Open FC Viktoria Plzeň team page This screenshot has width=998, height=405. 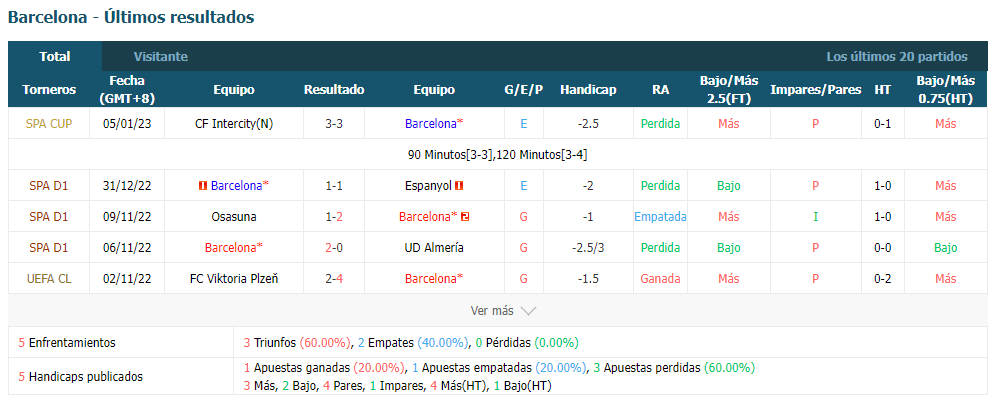(234, 278)
